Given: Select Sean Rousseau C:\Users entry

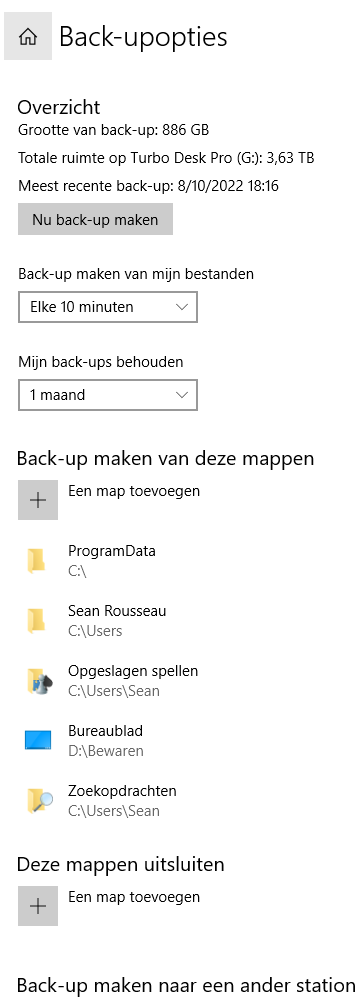Looking at the screenshot, I should [181, 621].
